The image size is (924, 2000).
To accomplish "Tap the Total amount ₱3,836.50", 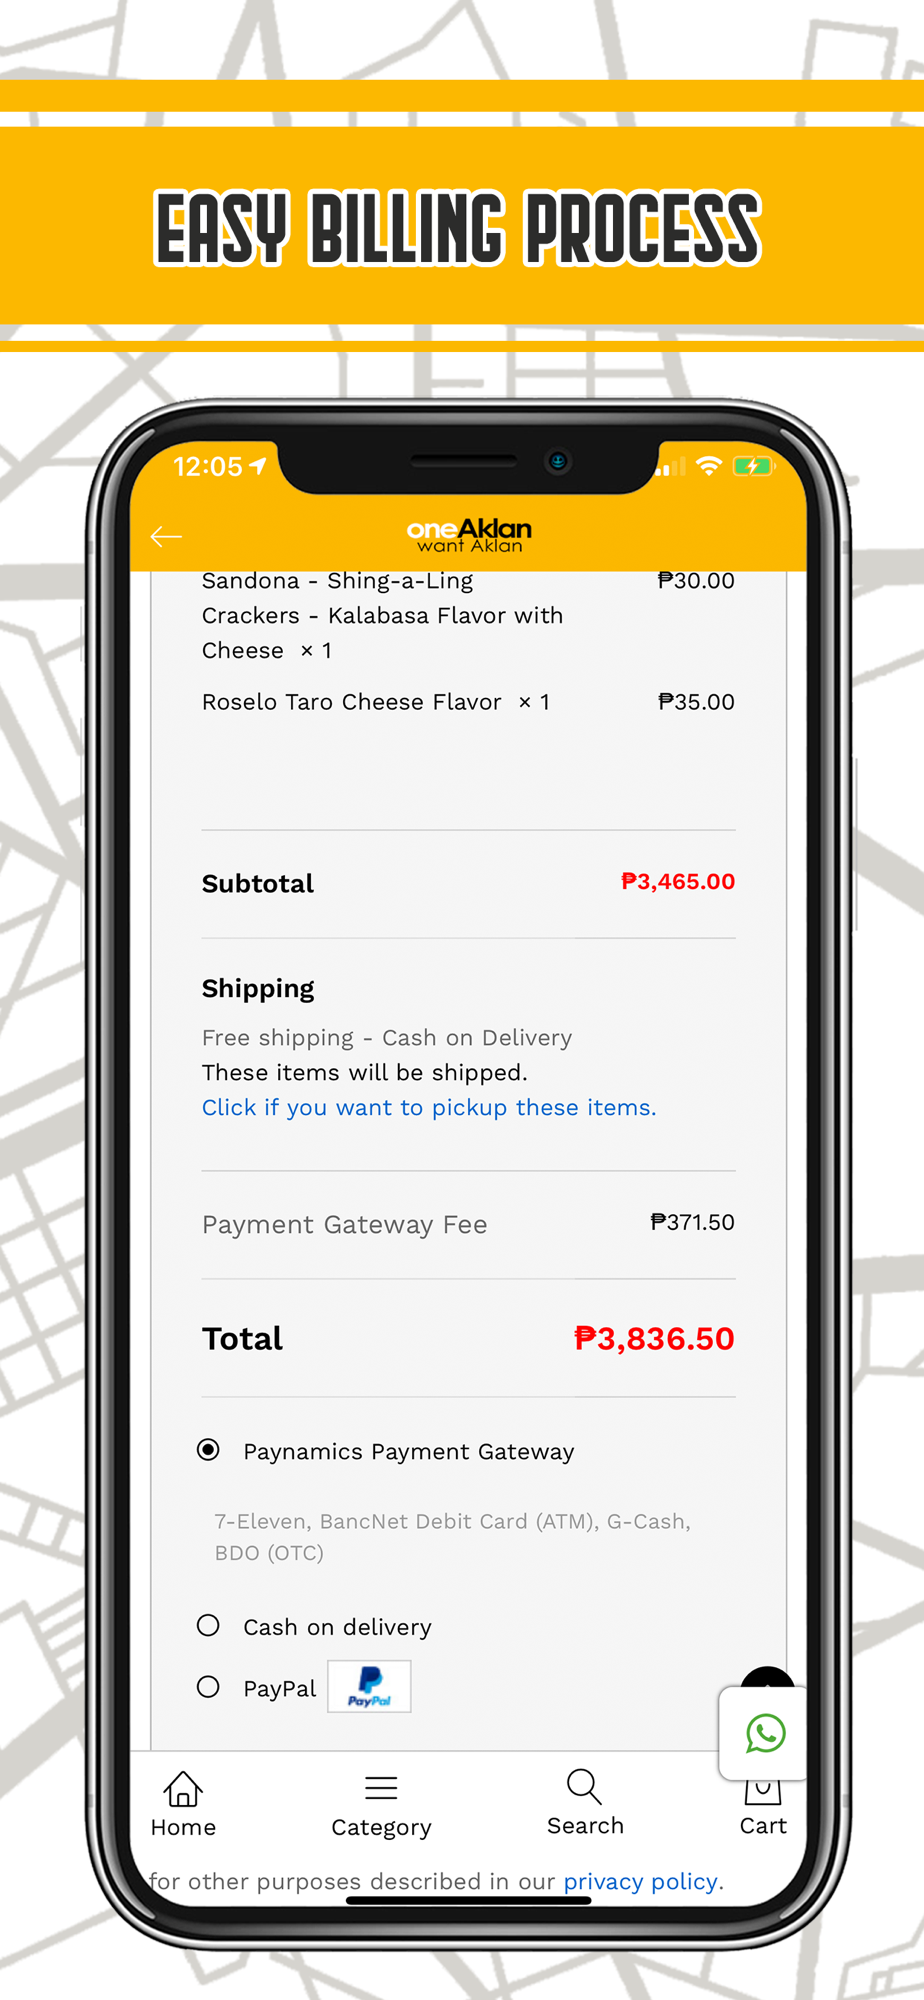I will coord(654,1338).
